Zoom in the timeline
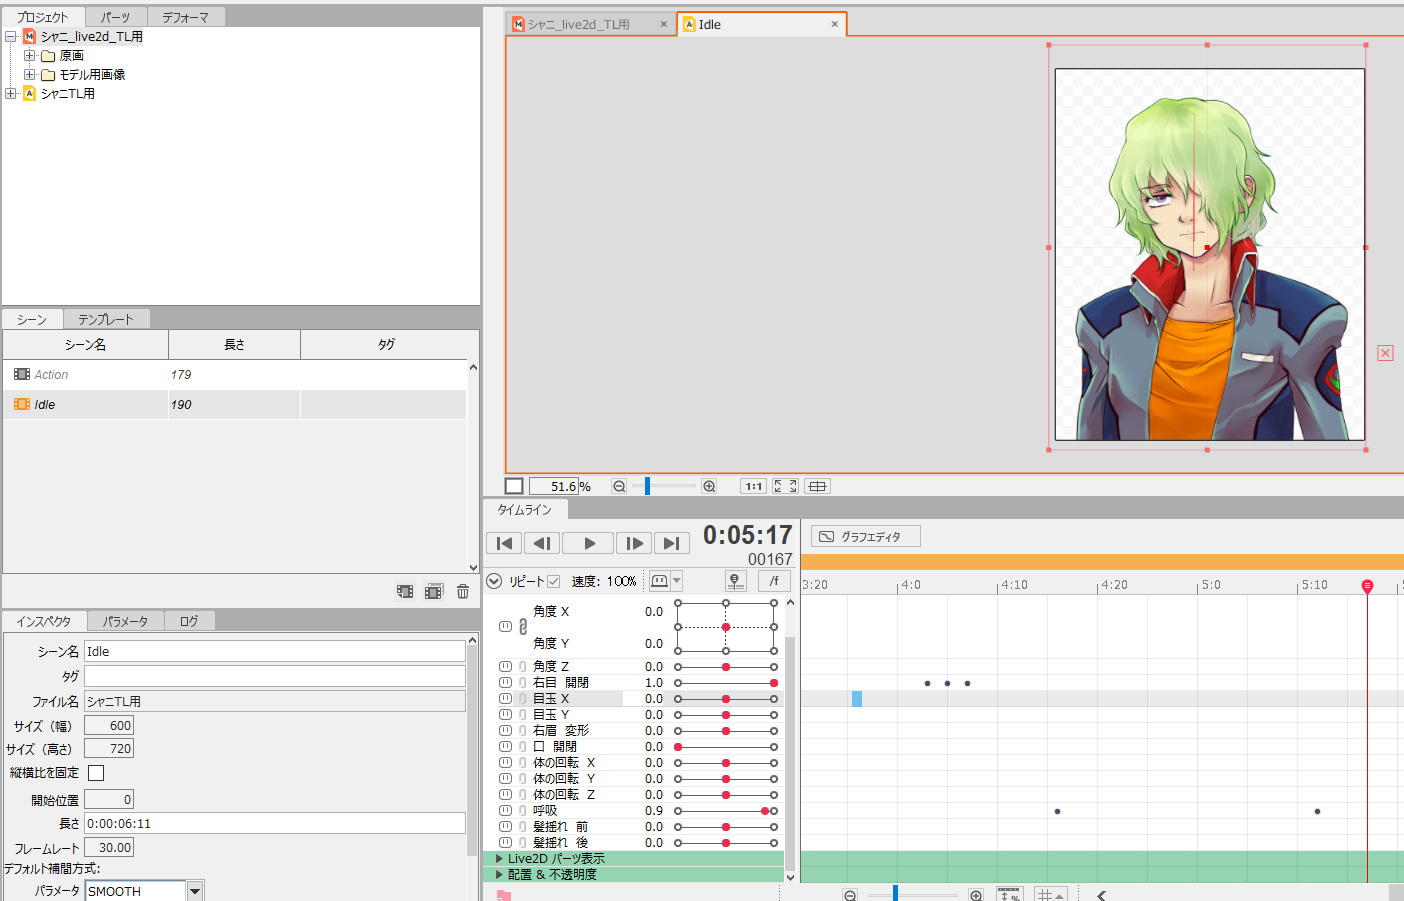This screenshot has height=901, width=1404. [976, 895]
